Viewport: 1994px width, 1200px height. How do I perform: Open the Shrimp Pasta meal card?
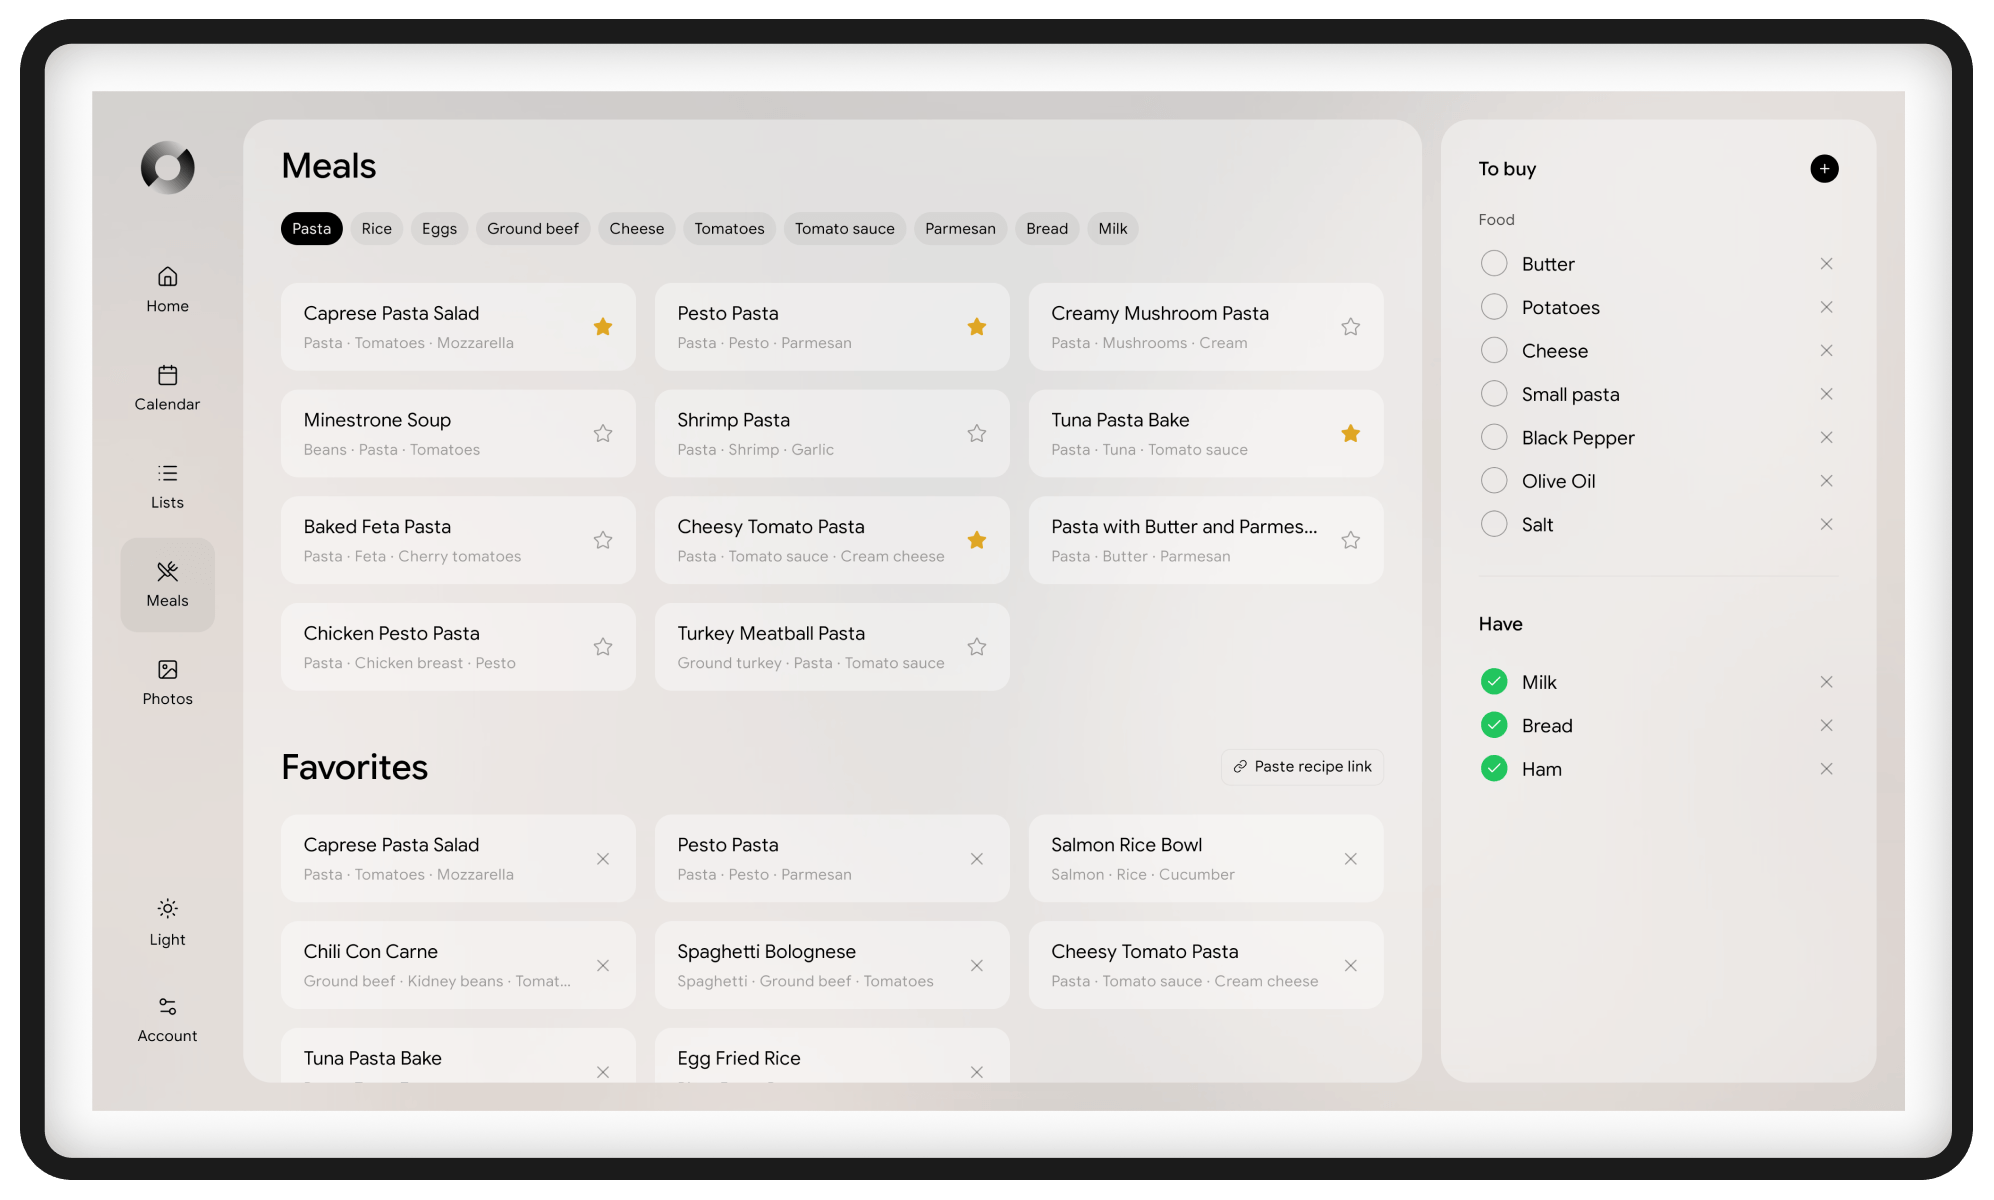[x=832, y=434]
